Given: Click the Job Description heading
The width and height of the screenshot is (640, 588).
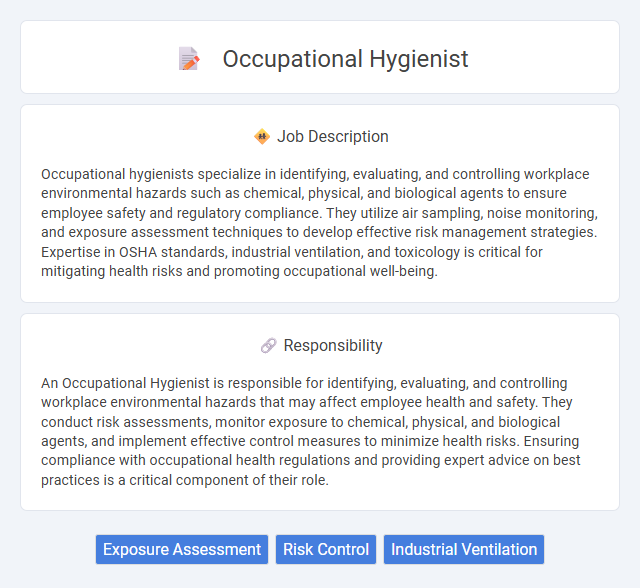Looking at the screenshot, I should click(333, 136).
